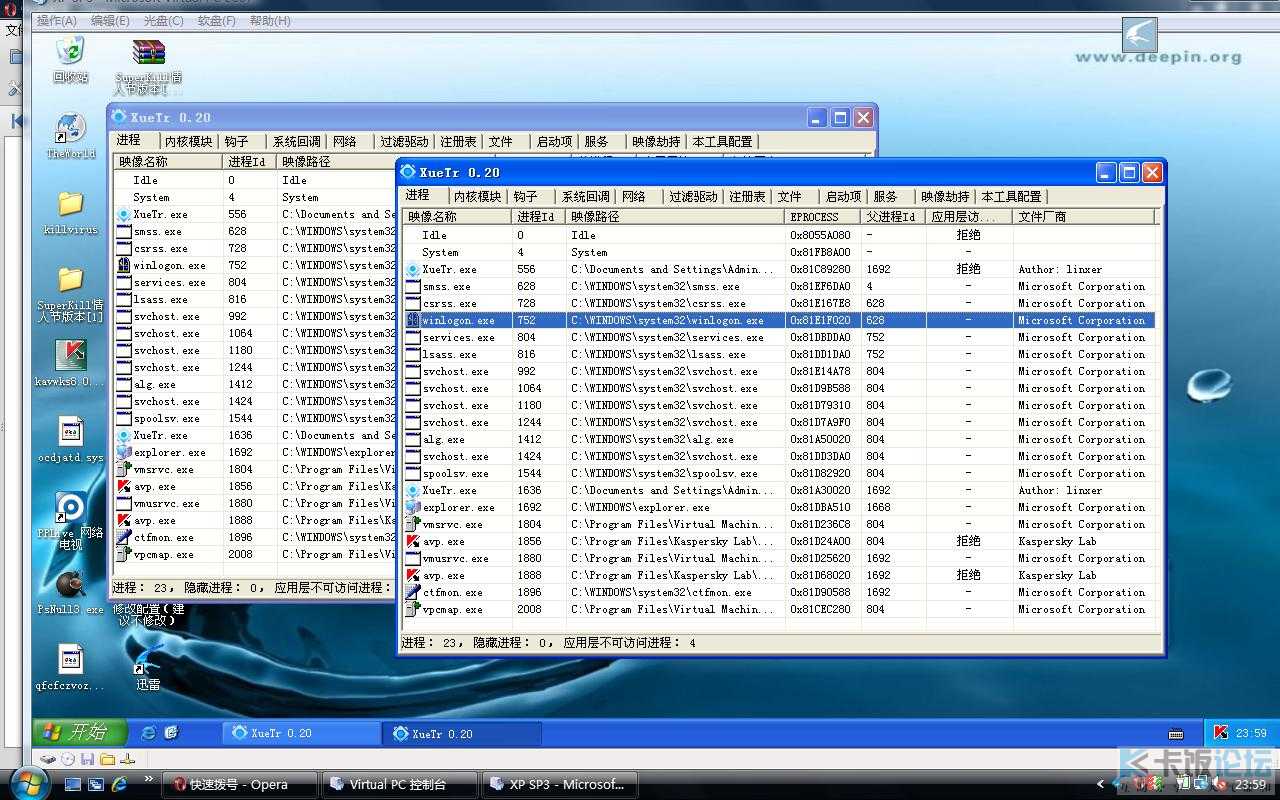Click Internet Explorer icon in Vista quick launch

(120, 784)
